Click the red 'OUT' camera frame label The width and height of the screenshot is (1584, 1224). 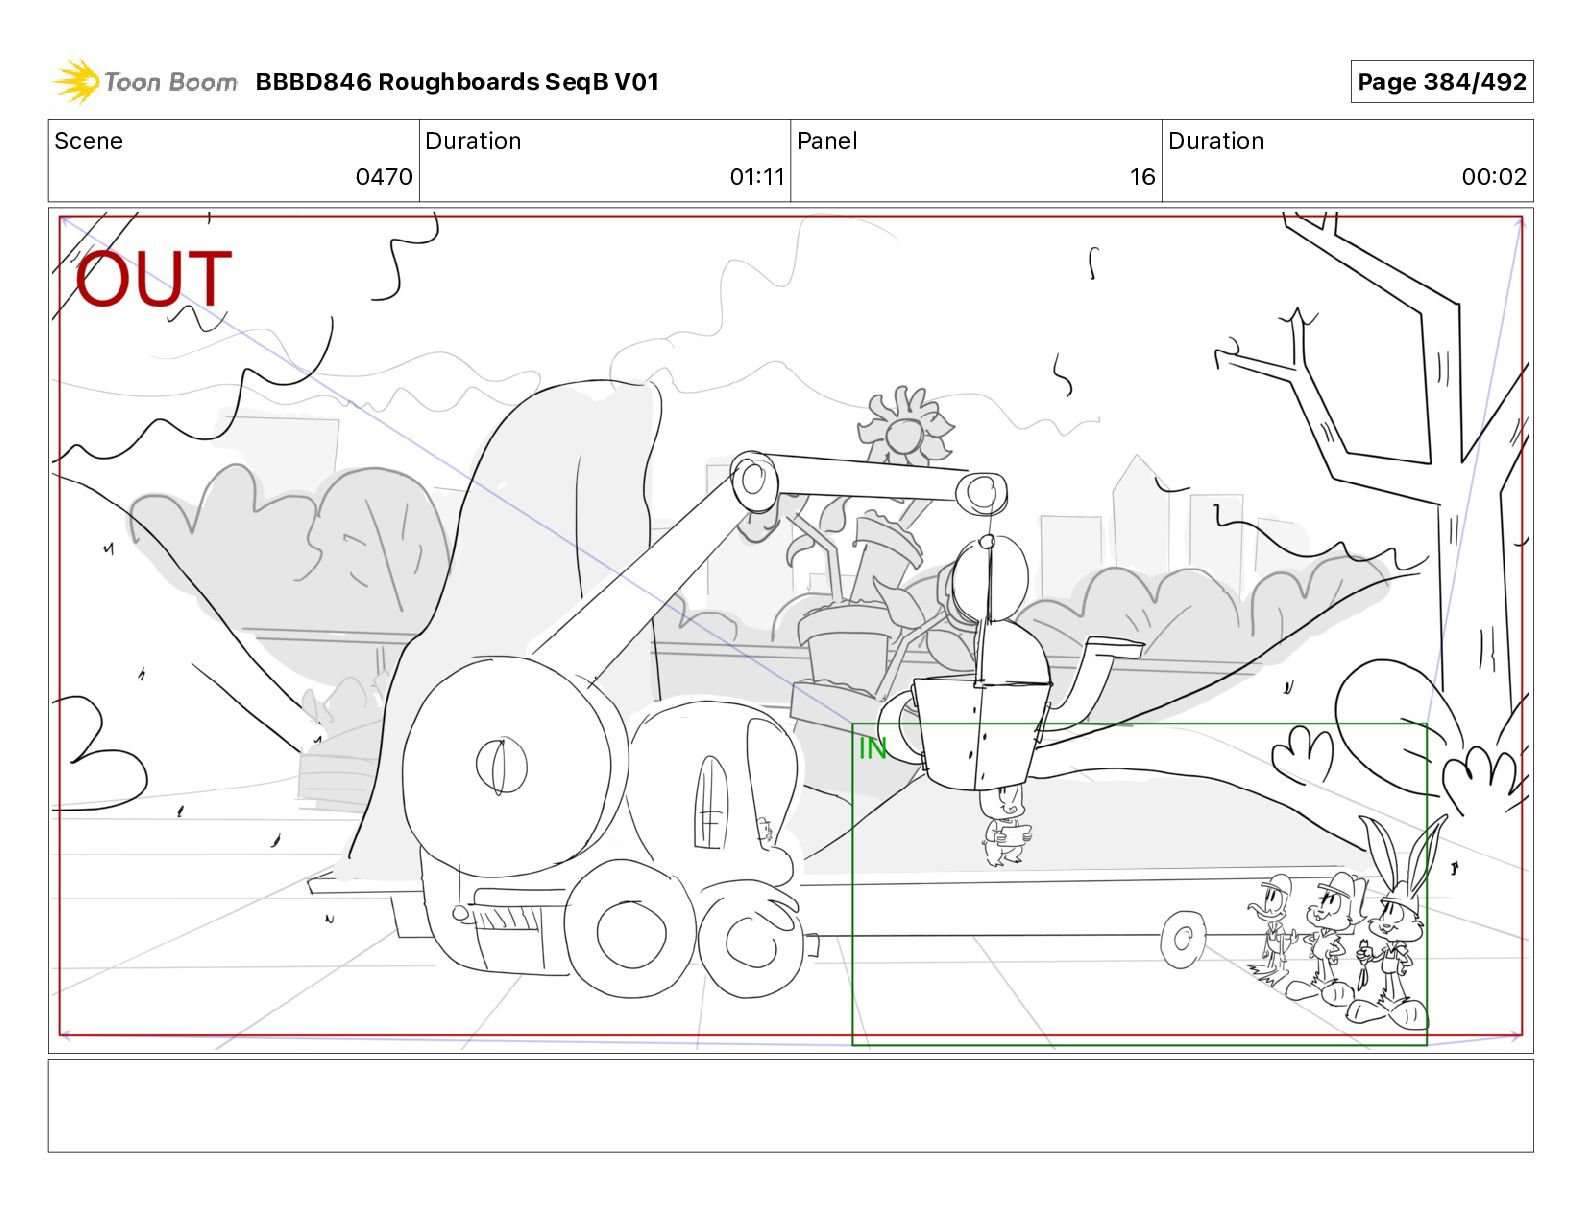pos(154,279)
